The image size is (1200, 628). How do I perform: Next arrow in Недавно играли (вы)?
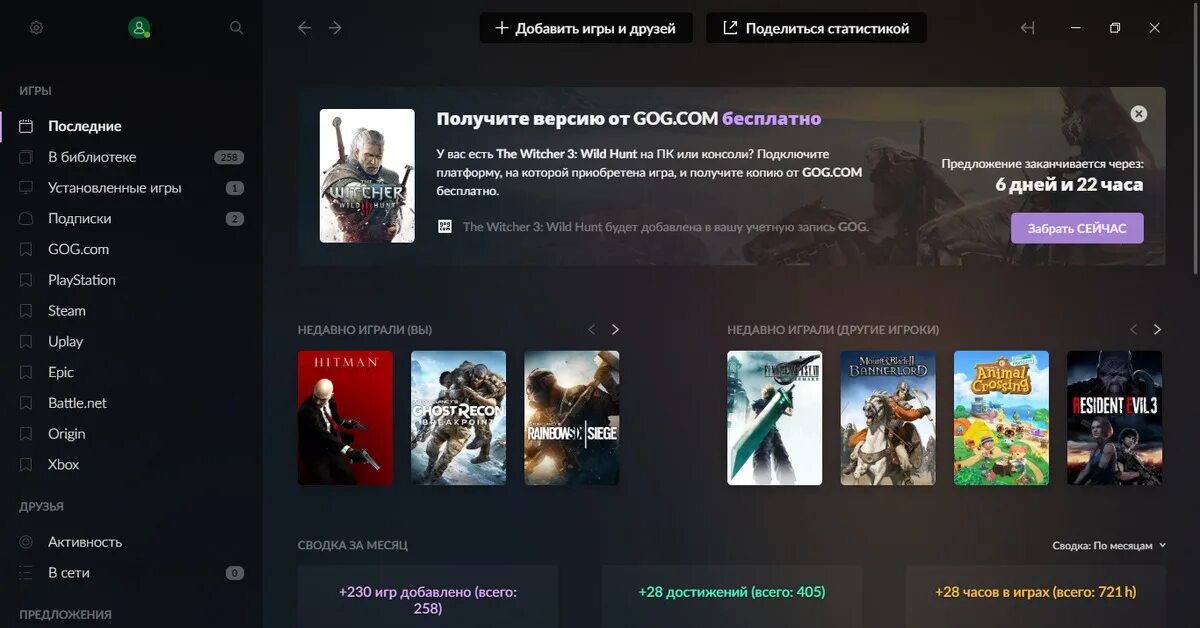click(615, 329)
